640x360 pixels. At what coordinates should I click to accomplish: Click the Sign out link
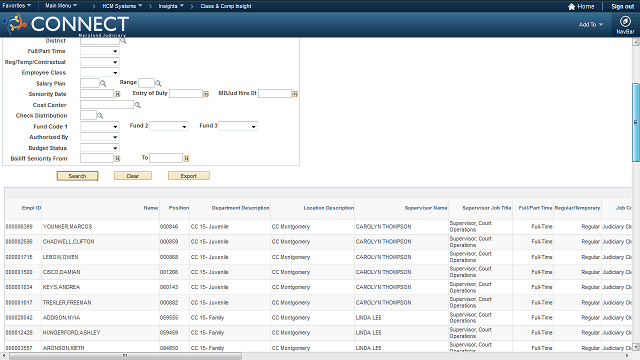pos(622,6)
